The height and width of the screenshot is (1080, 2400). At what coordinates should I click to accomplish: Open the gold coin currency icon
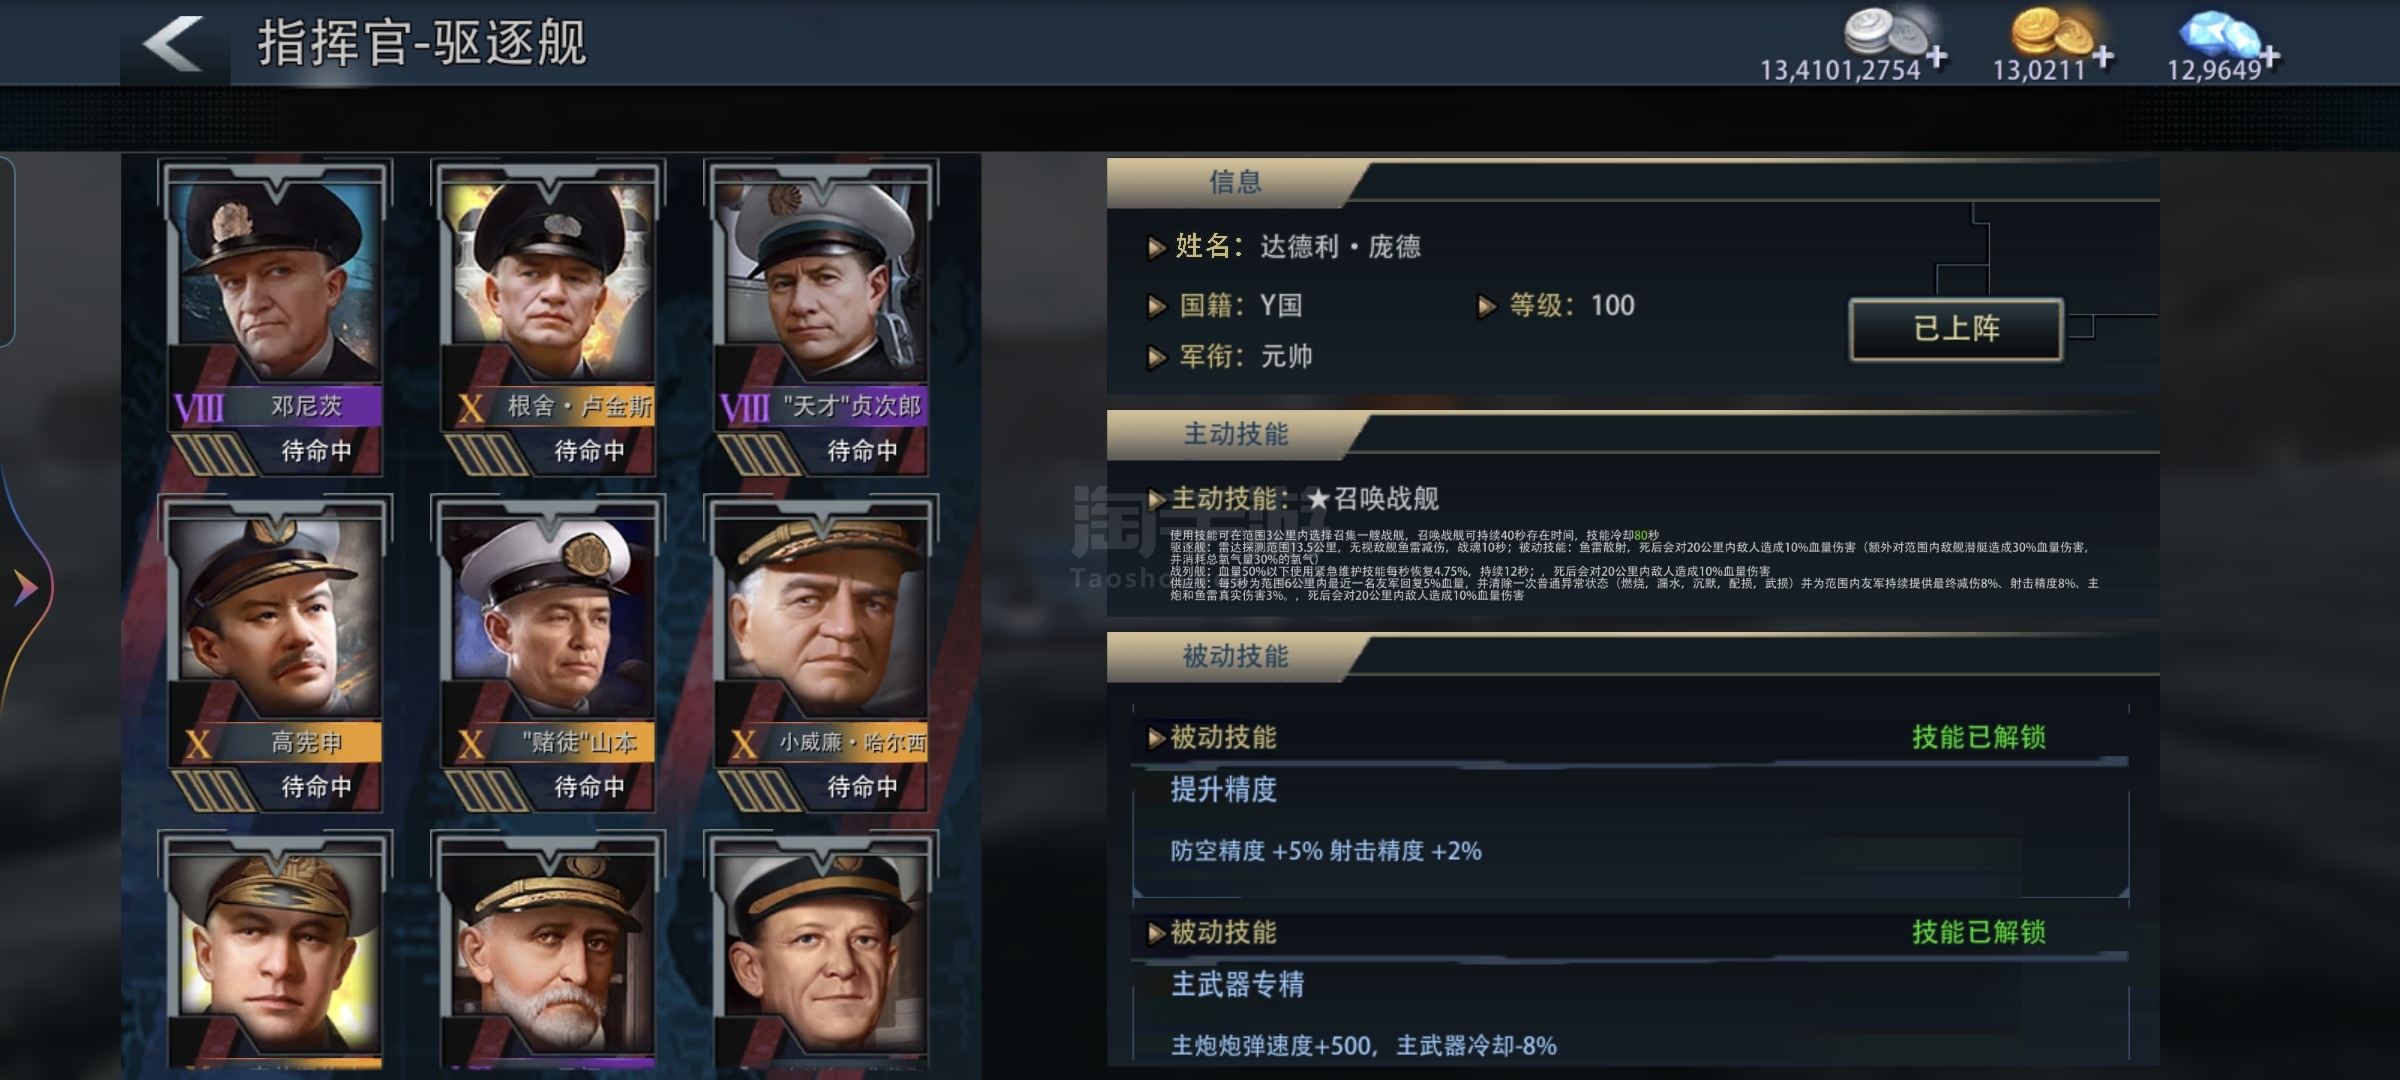point(2052,30)
